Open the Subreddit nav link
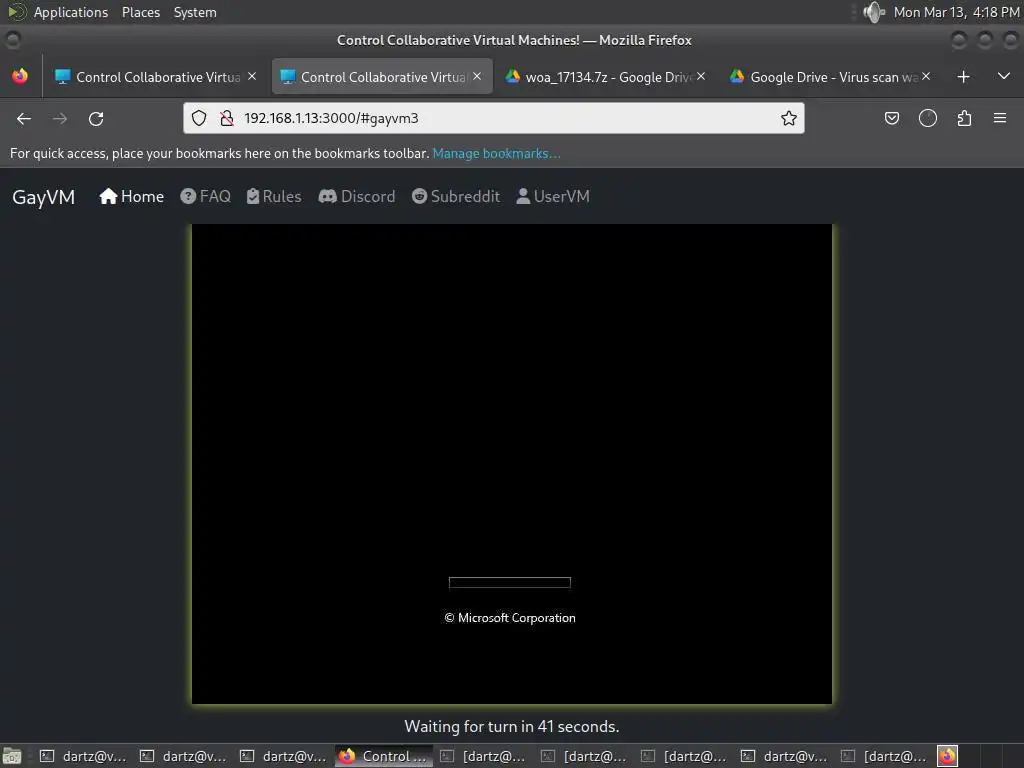Screen dimensions: 1024x768 click(x=456, y=197)
